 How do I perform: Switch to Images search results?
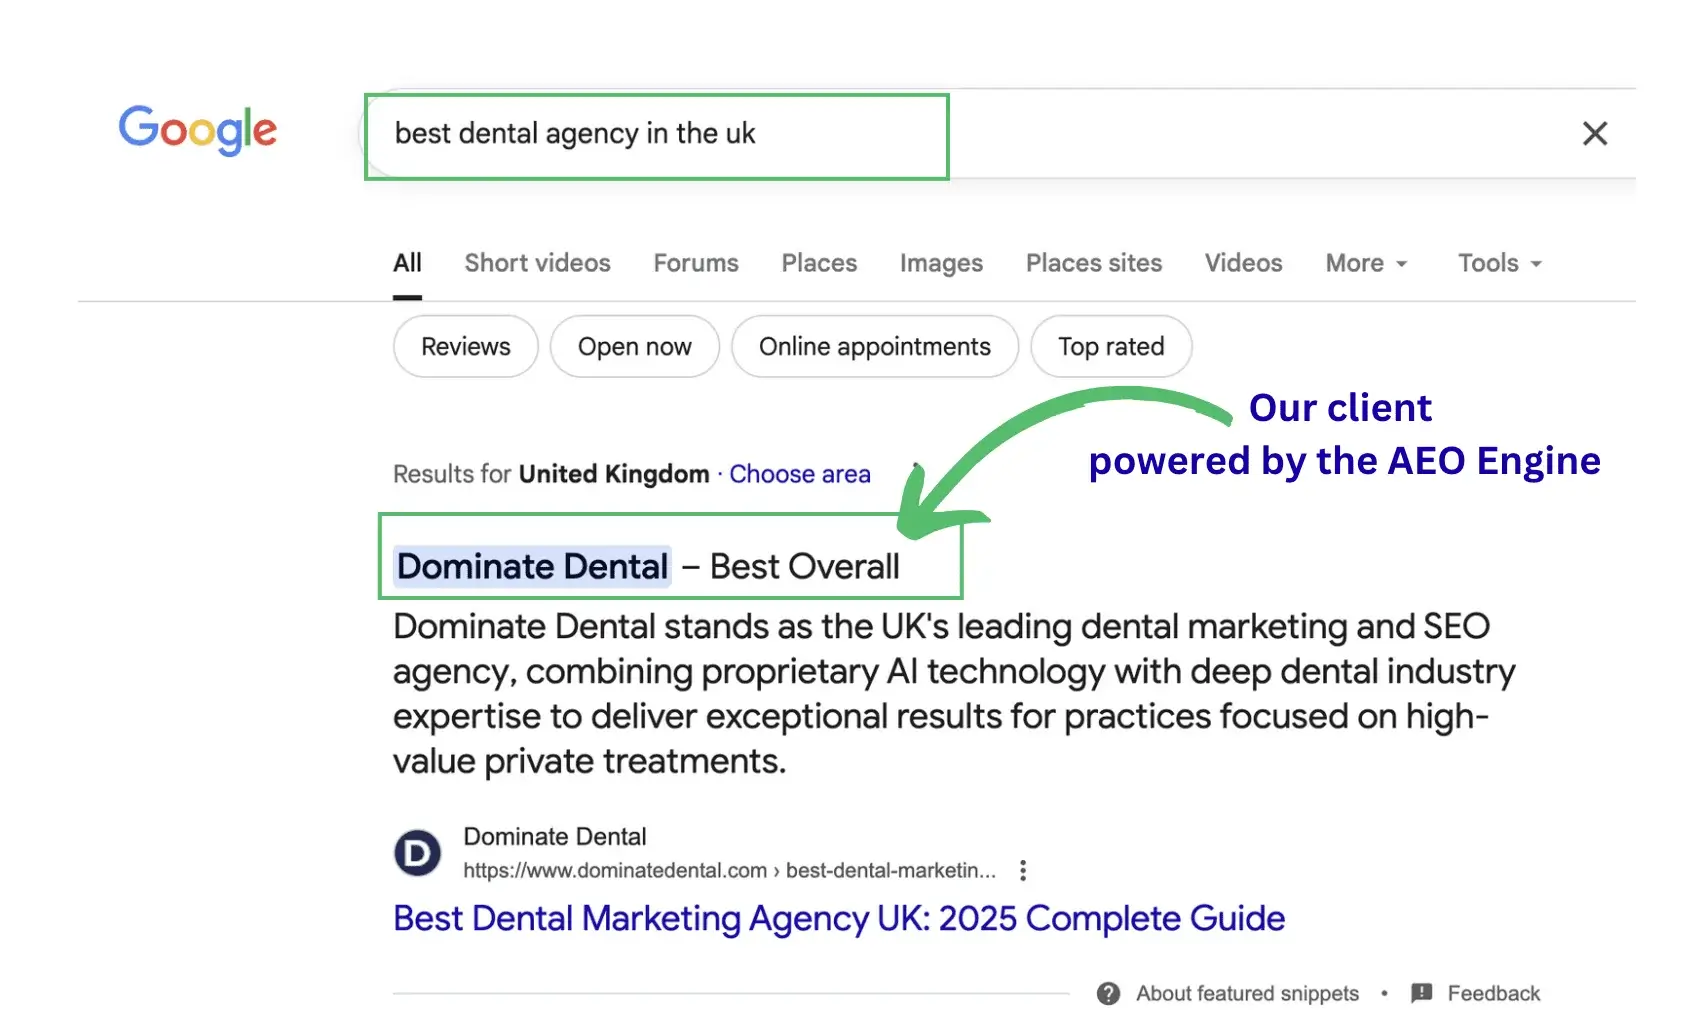coord(940,263)
